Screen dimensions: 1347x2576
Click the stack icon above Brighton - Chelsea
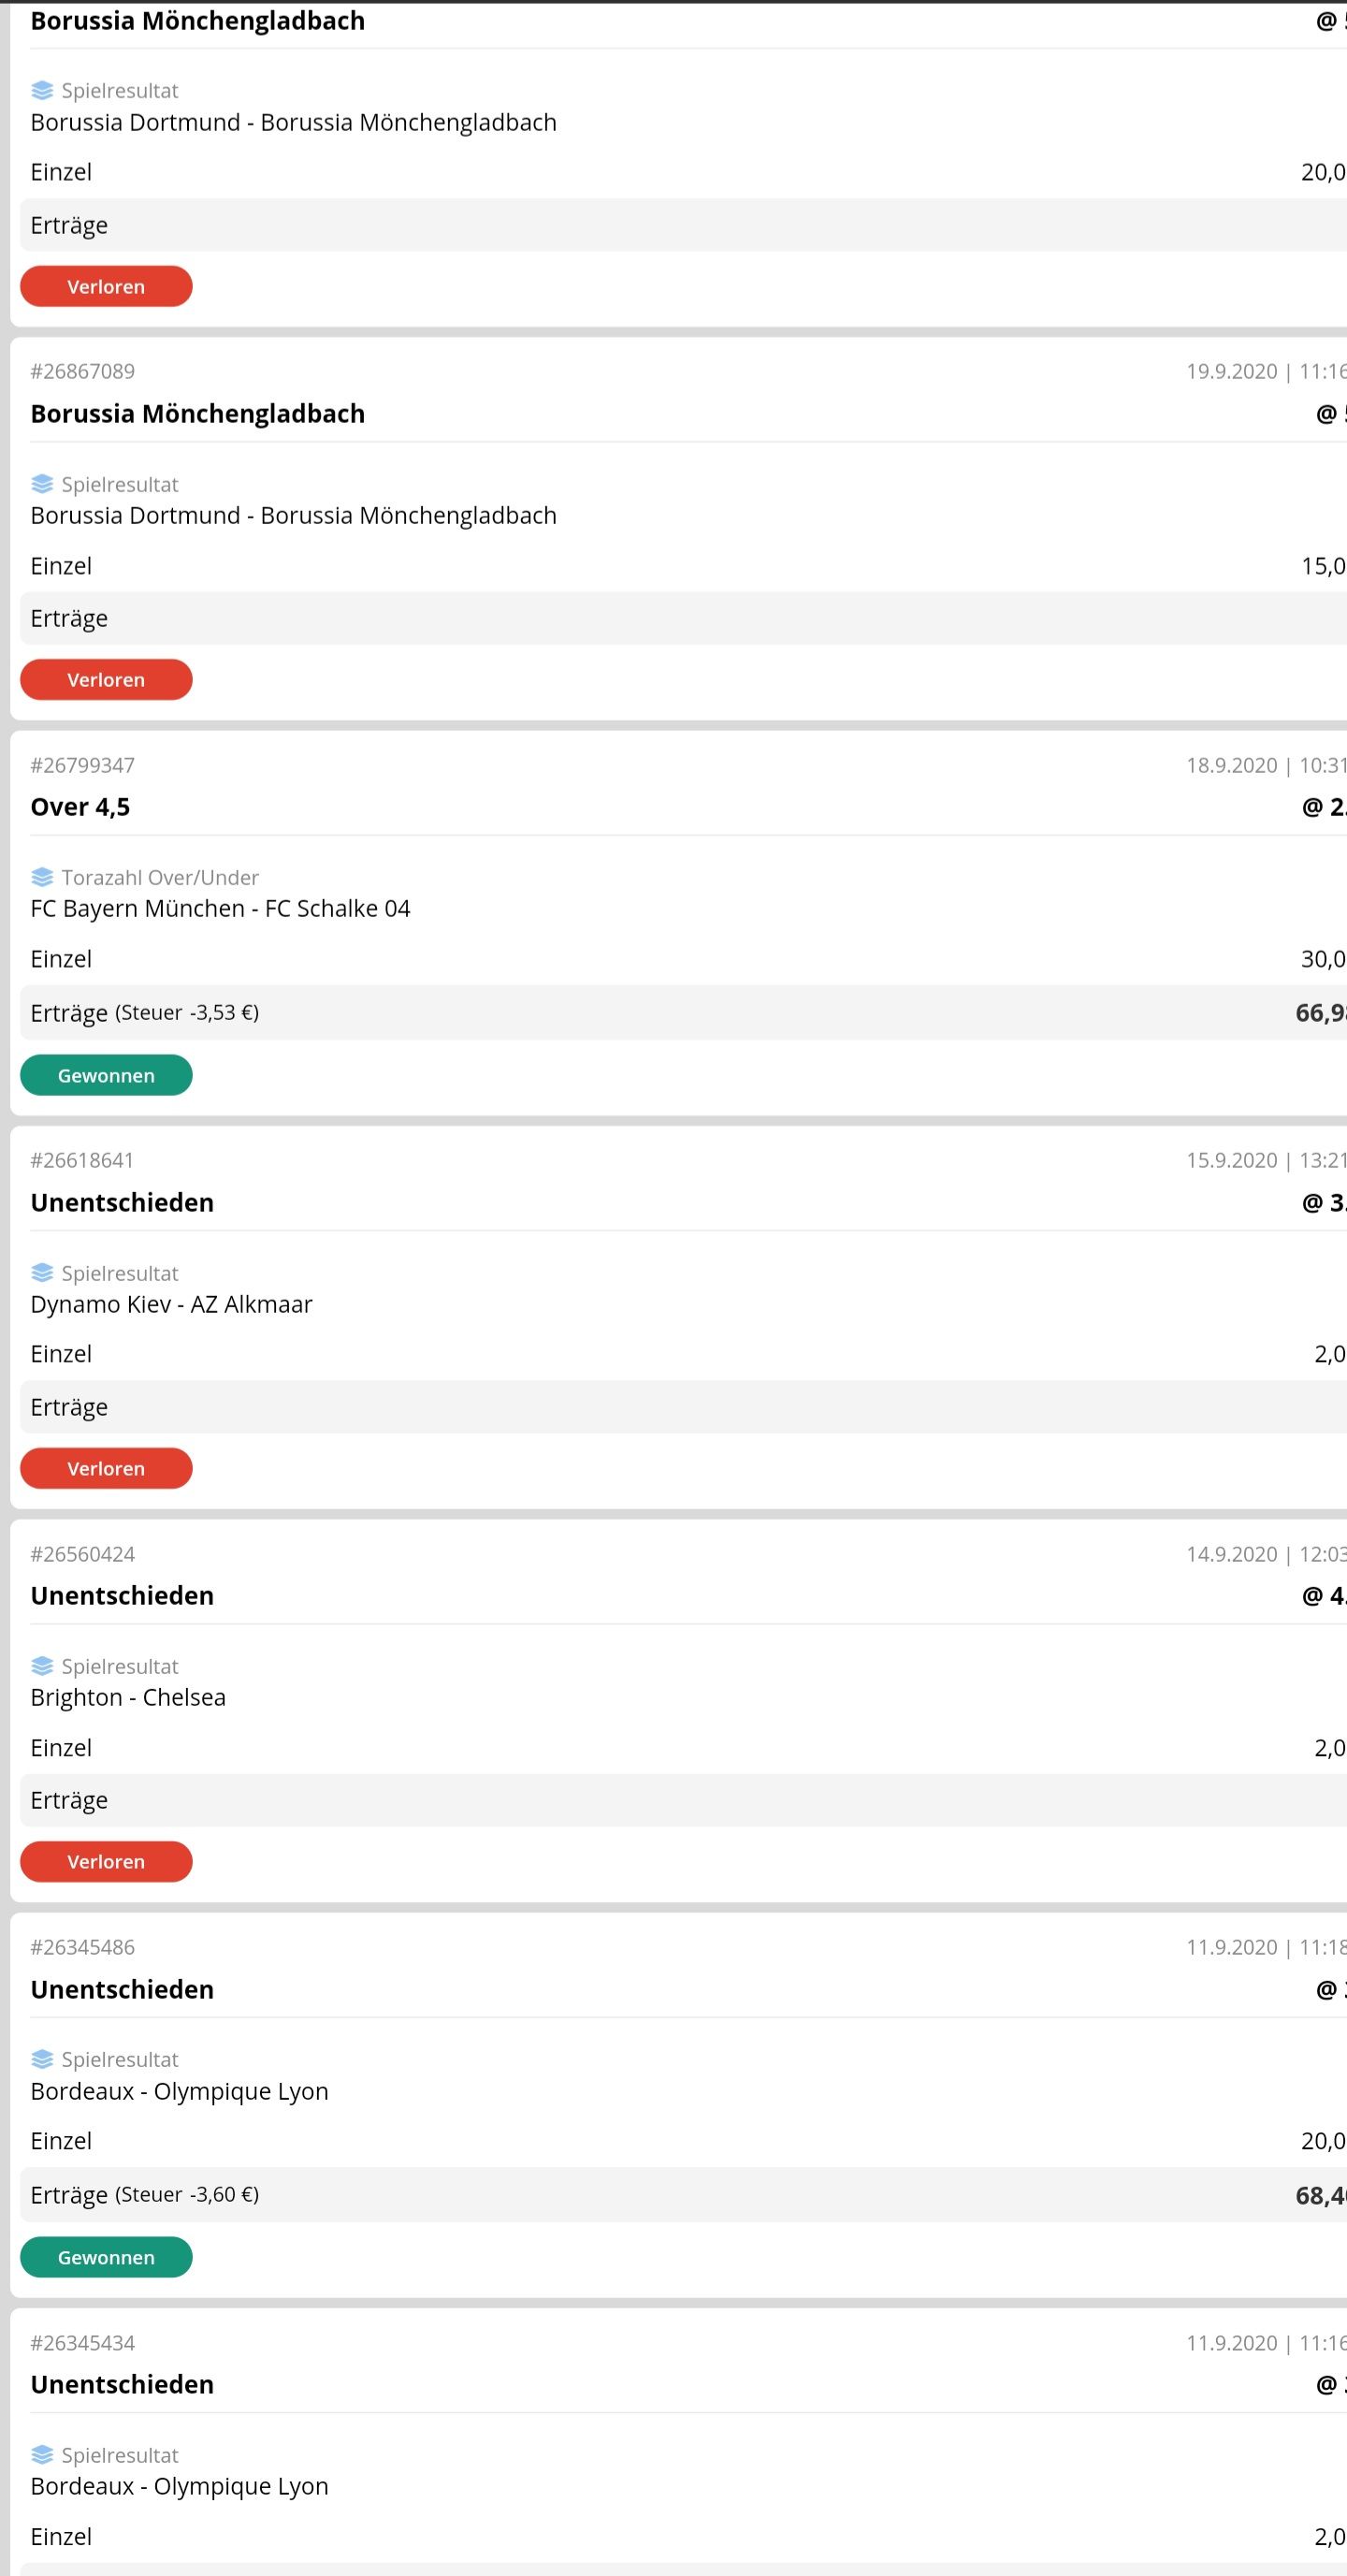point(42,1666)
